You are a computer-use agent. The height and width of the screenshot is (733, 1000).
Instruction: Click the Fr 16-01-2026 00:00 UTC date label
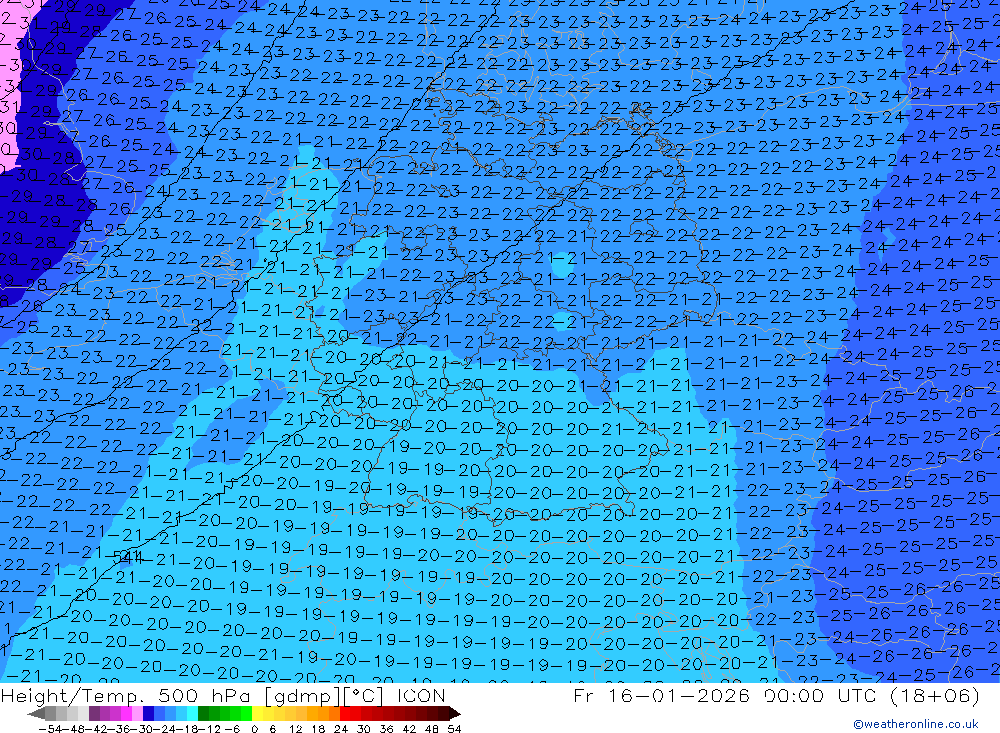[x=776, y=695]
